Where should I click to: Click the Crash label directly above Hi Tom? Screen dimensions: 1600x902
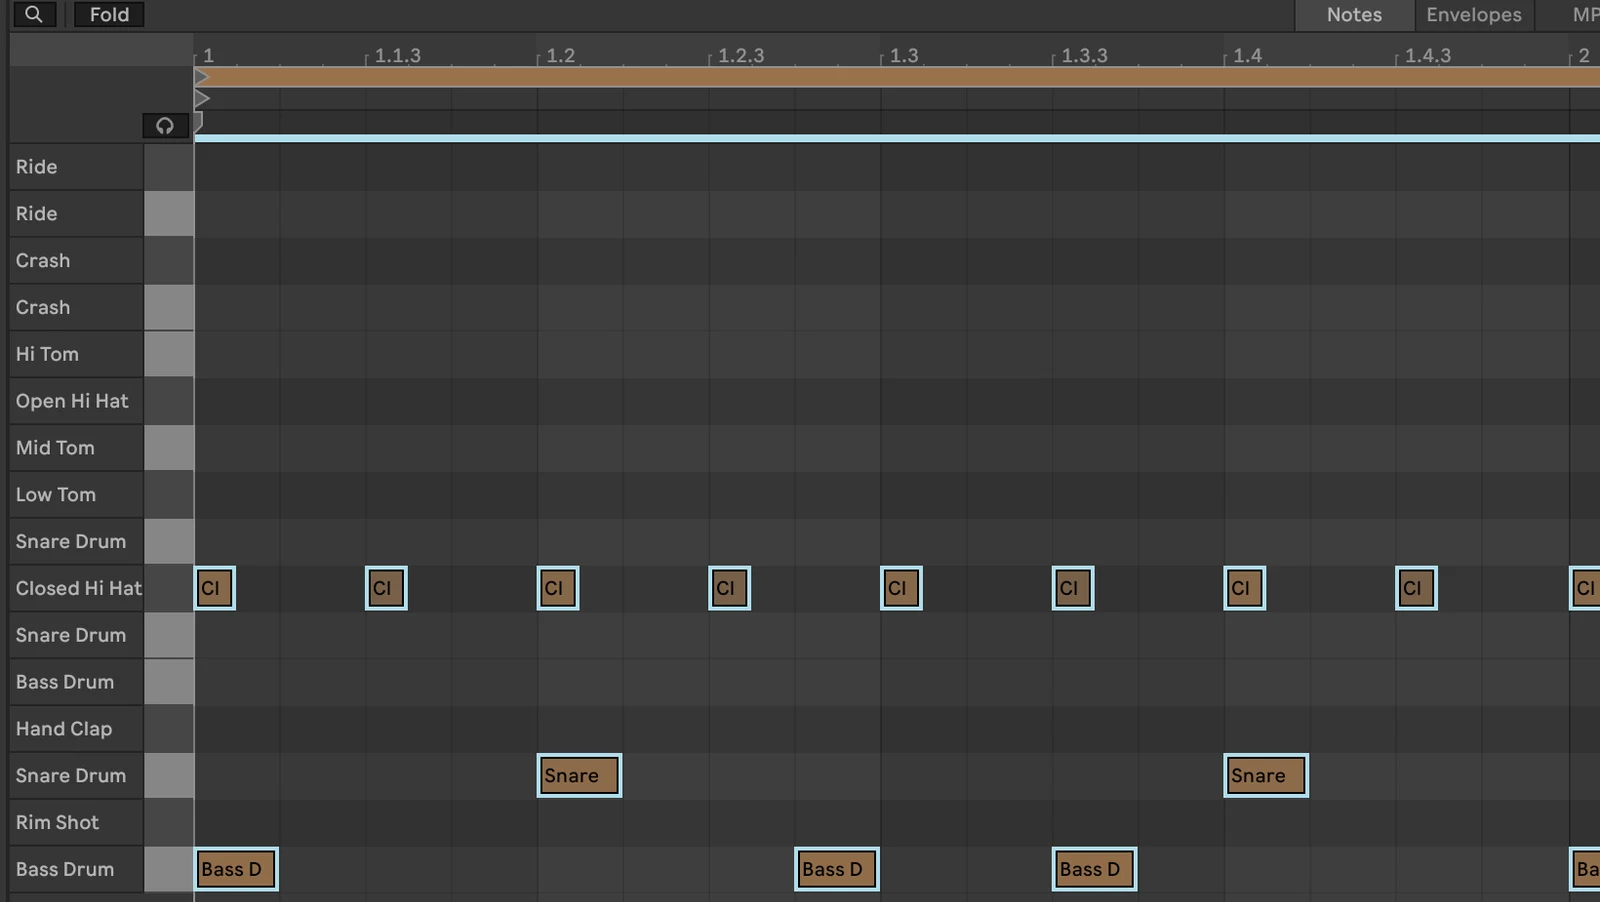[43, 307]
